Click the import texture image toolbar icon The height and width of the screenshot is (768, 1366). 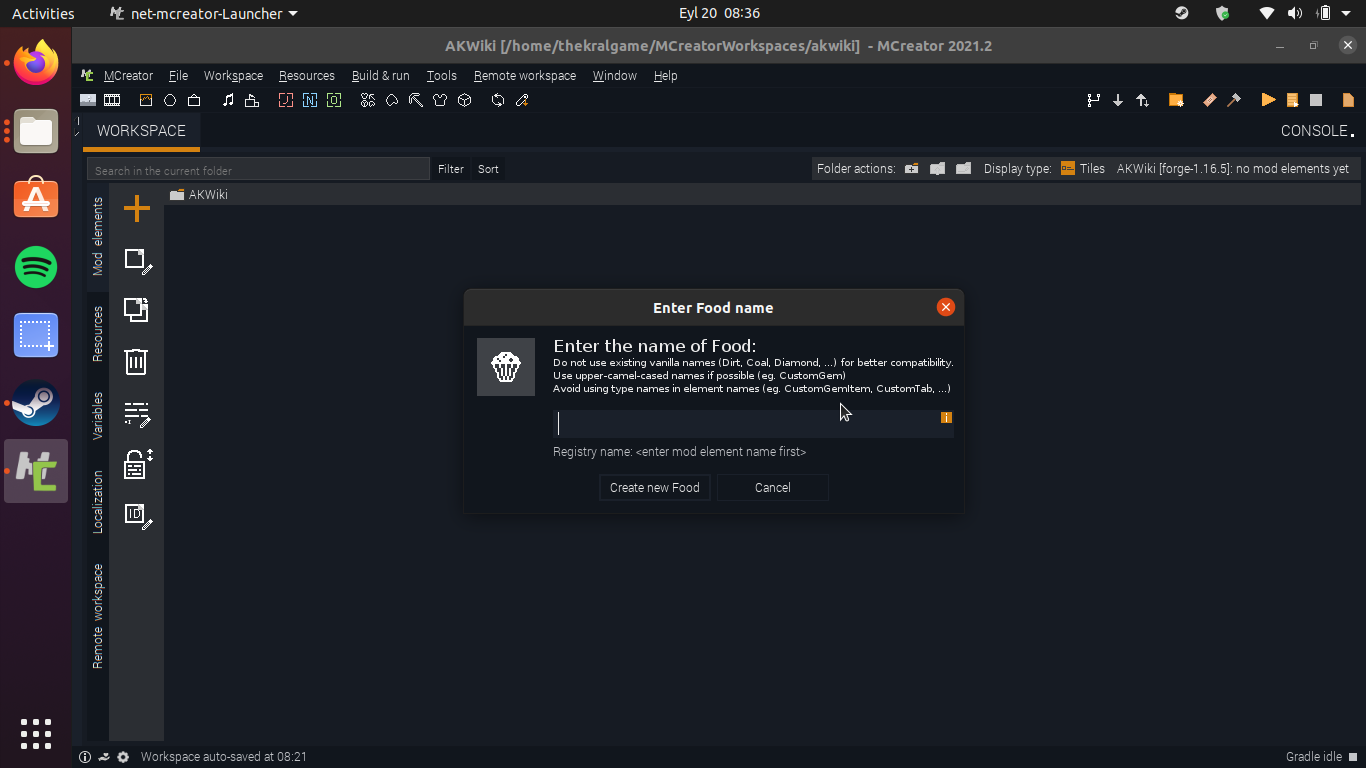tap(88, 100)
